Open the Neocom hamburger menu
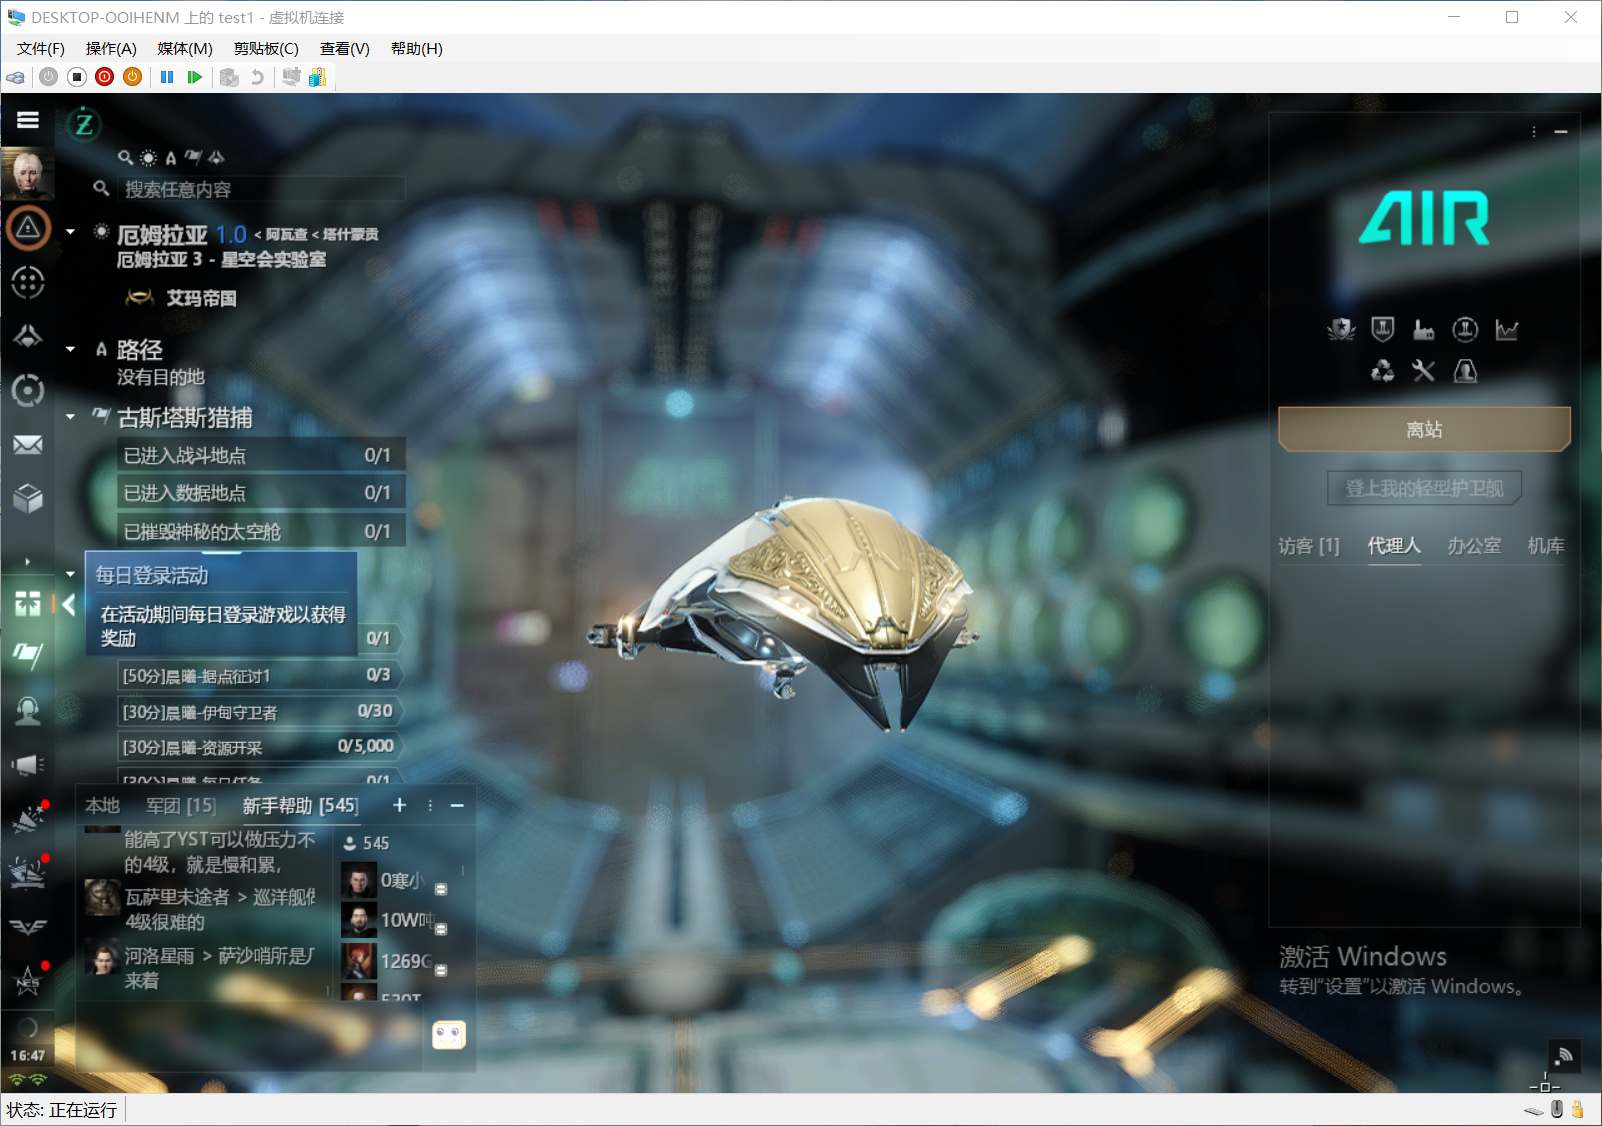This screenshot has width=1602, height=1126. coord(28,120)
